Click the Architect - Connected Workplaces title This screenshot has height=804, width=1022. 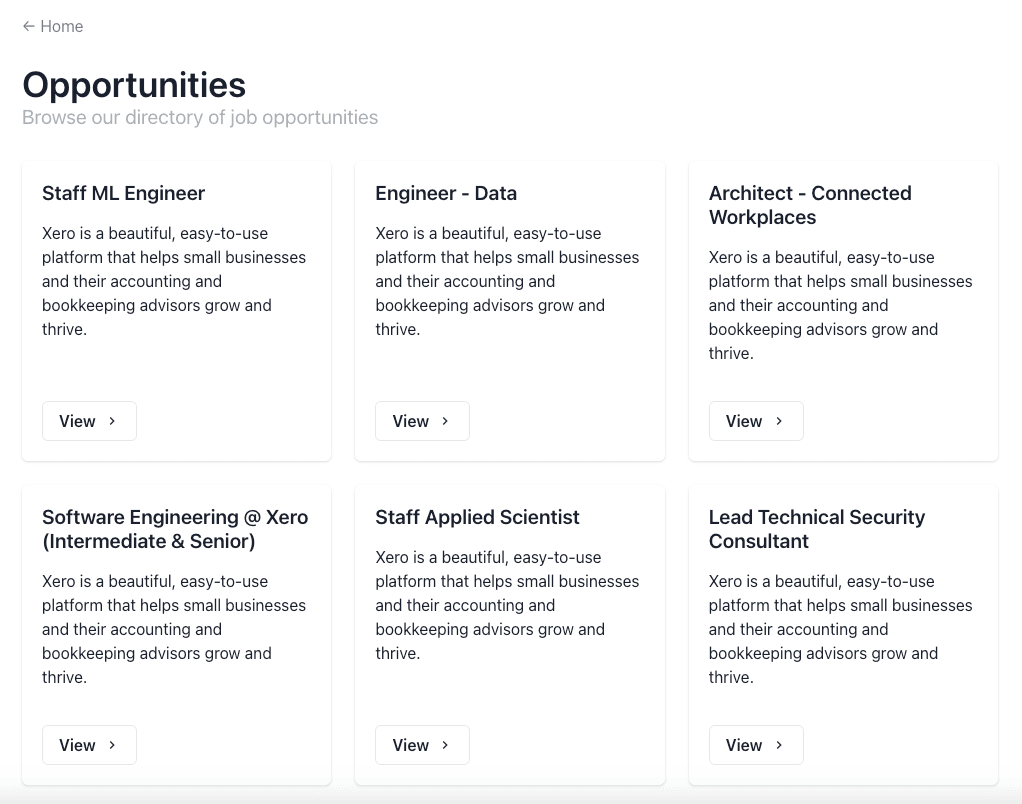(x=809, y=205)
